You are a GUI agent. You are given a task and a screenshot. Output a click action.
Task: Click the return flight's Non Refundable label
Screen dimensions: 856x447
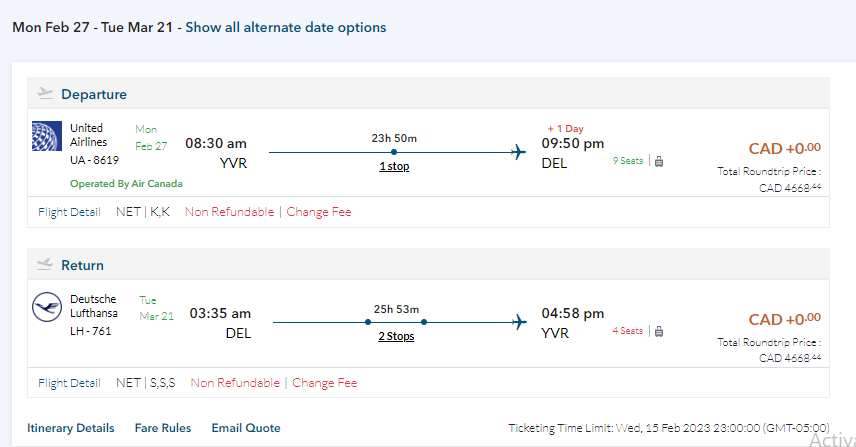coord(235,382)
